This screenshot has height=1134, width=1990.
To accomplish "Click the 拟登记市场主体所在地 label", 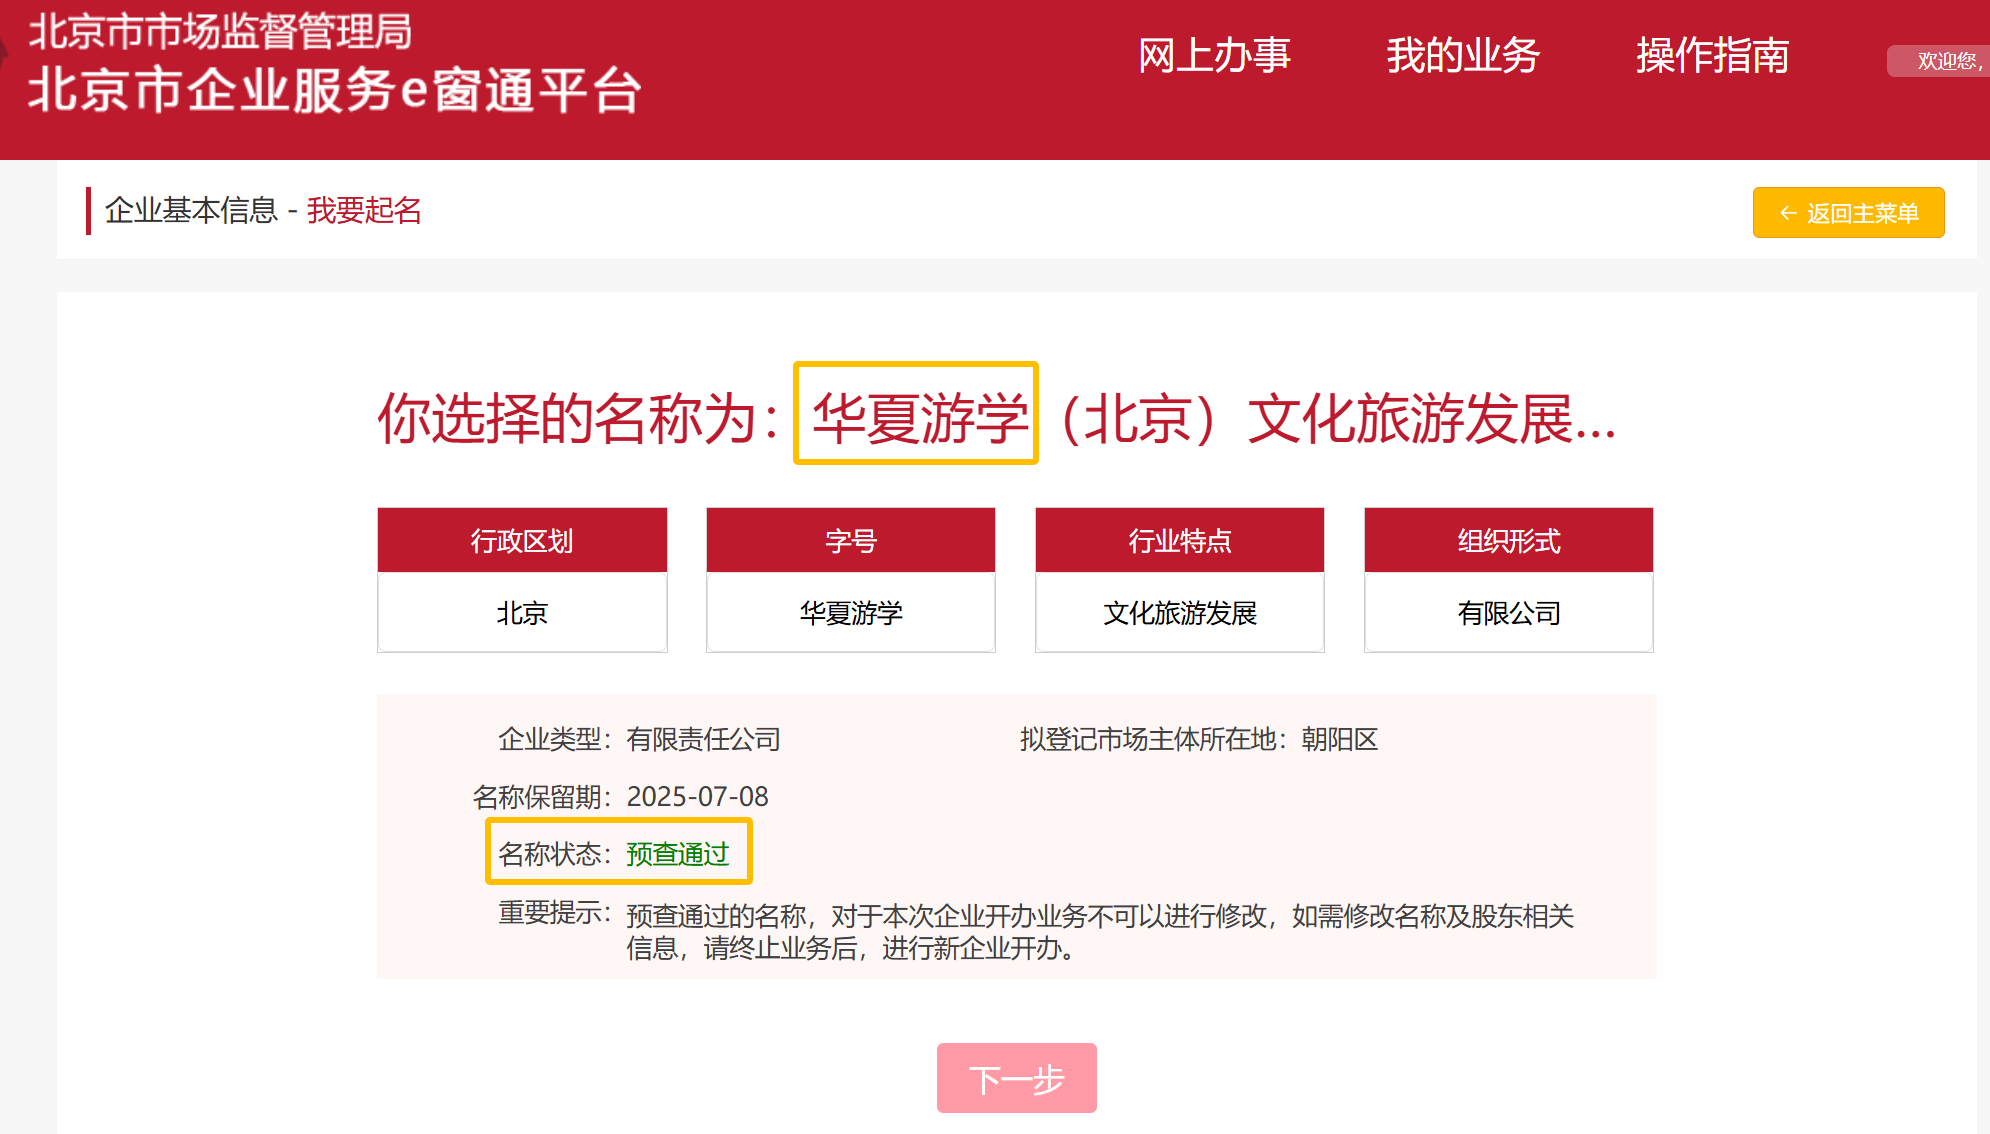I will click(x=1155, y=739).
